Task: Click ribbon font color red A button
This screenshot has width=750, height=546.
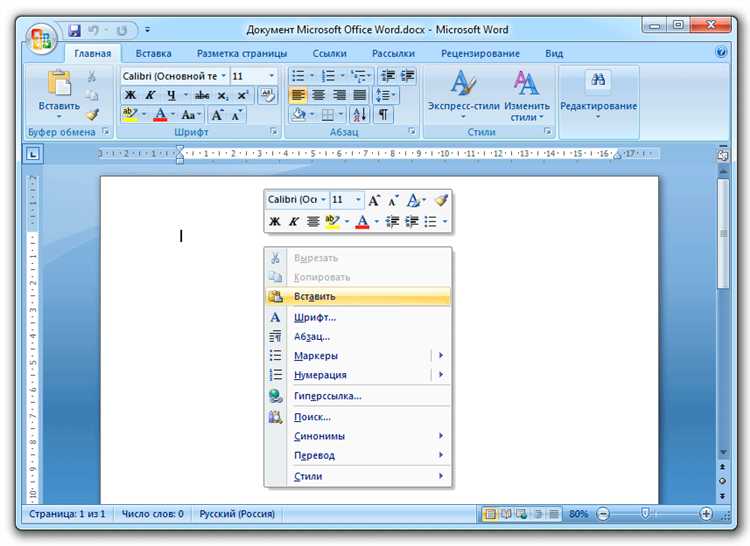Action: click(161, 115)
